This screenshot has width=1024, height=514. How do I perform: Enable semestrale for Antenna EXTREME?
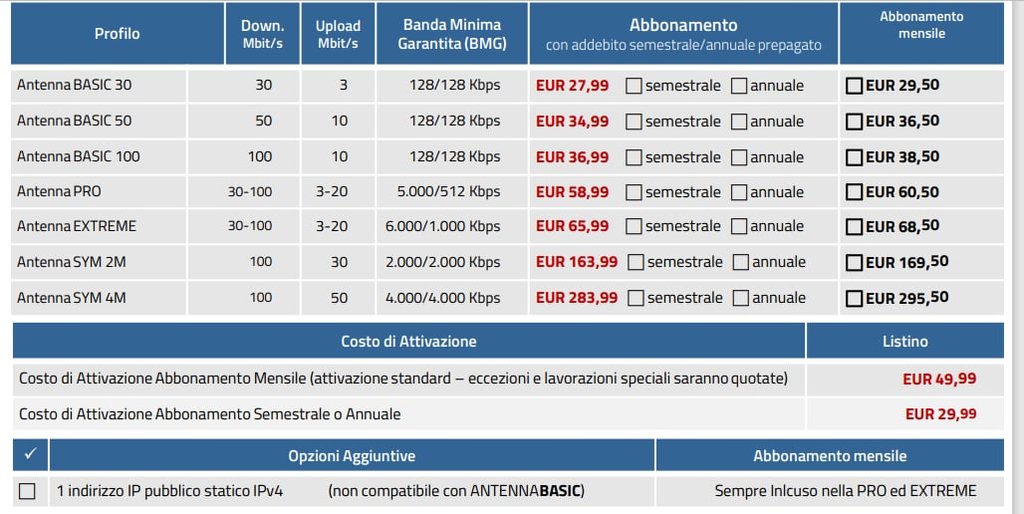634,227
